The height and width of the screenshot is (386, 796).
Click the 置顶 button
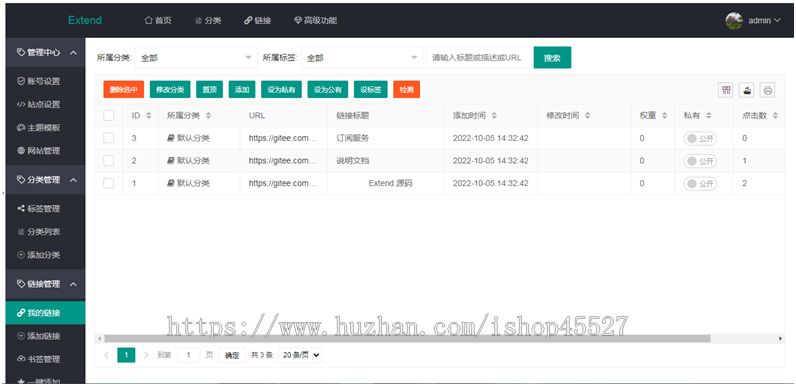(210, 89)
